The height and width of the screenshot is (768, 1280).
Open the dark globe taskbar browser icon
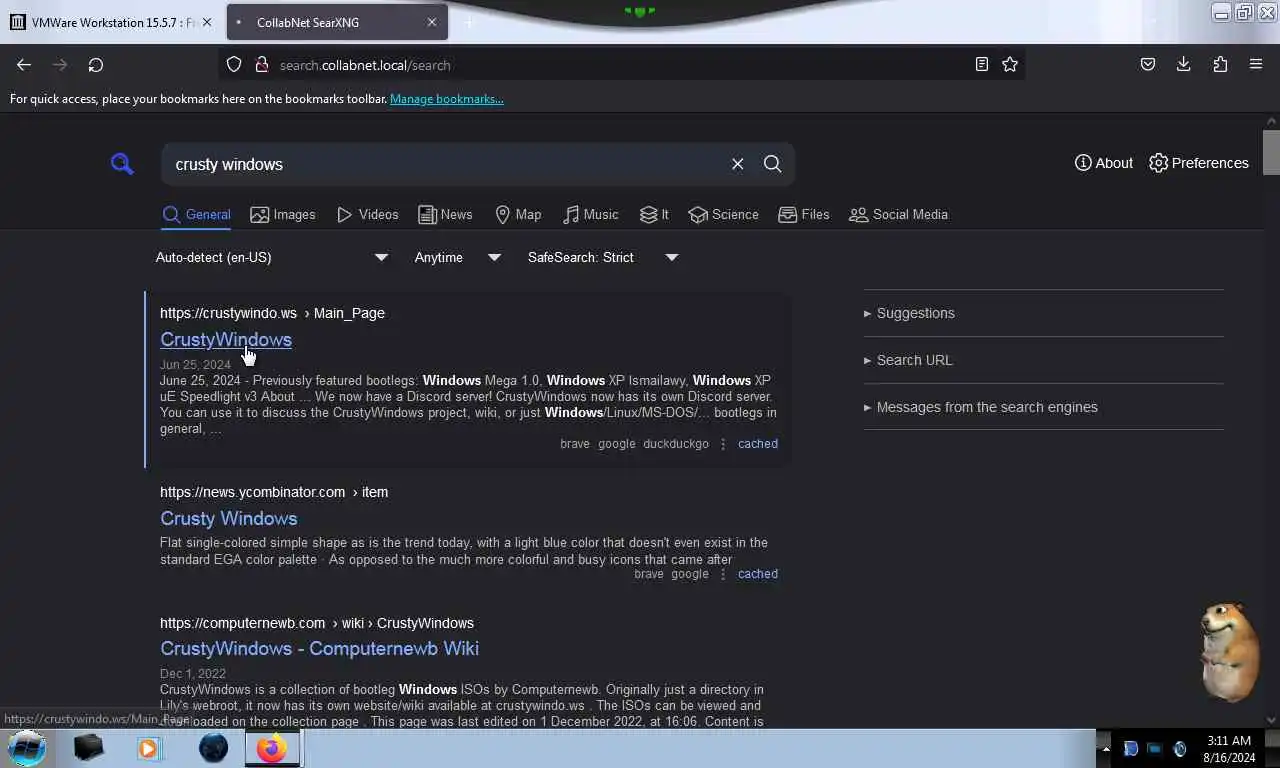point(213,748)
